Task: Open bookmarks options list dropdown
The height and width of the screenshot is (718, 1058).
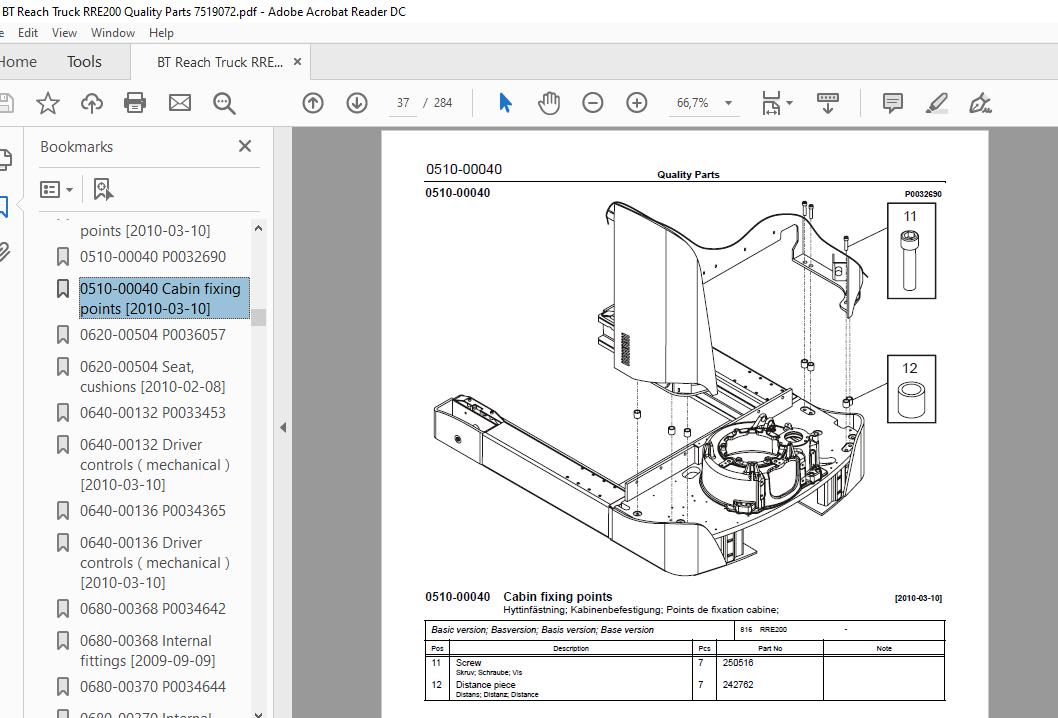Action: [x=57, y=190]
